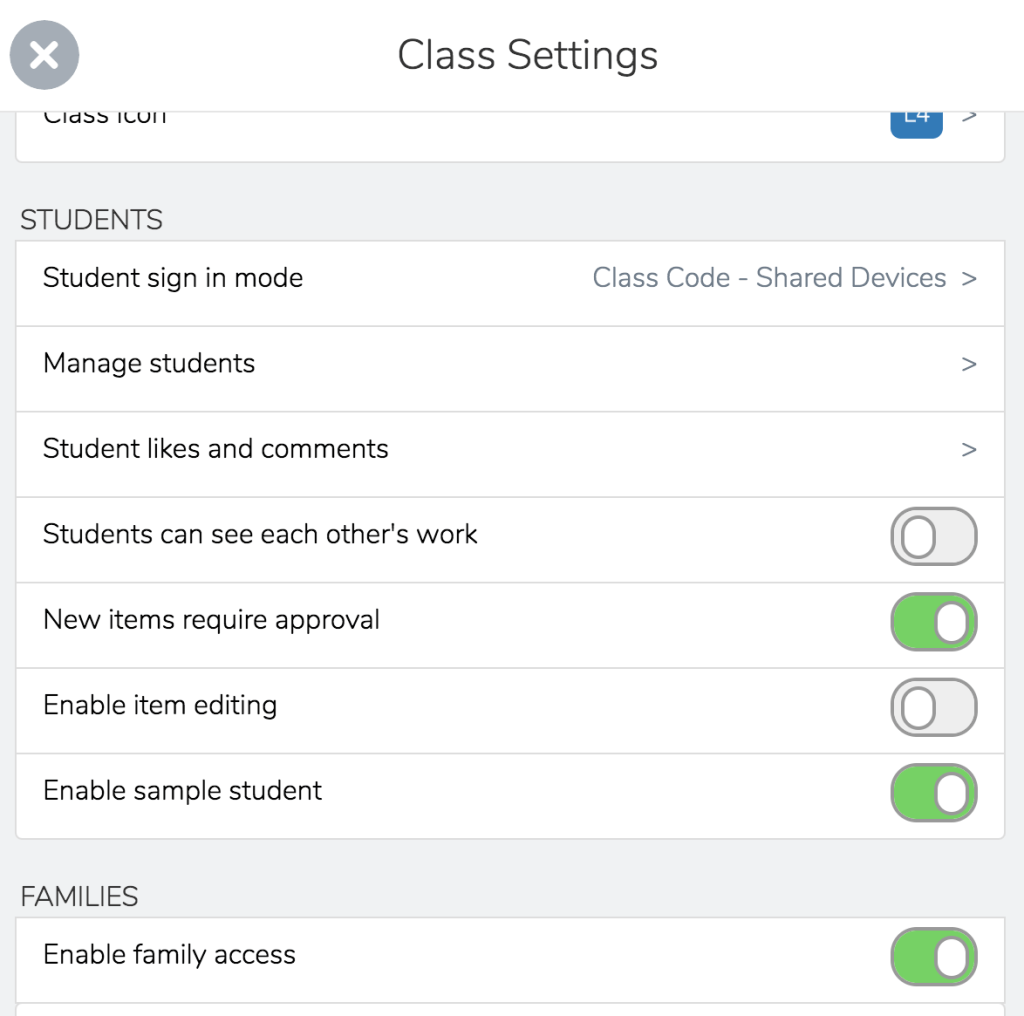Screen dimensions: 1024x1016
Task: Click the Student sign in mode chevron
Action: (x=968, y=279)
